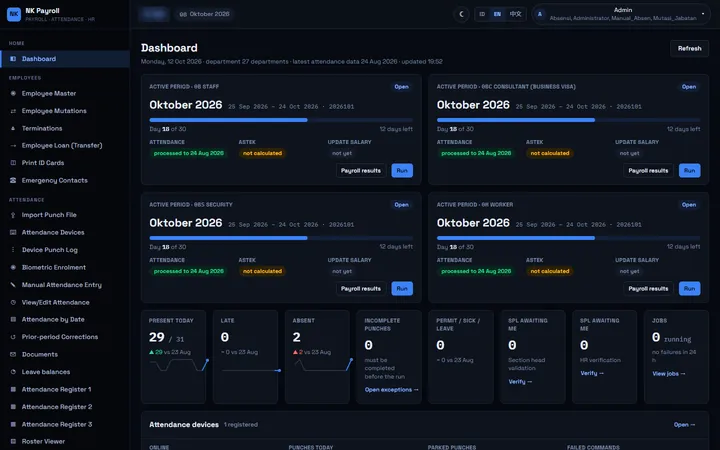Click the 0H Worker period progress bar
Viewport: 720px width, 450px height.
(x=568, y=238)
